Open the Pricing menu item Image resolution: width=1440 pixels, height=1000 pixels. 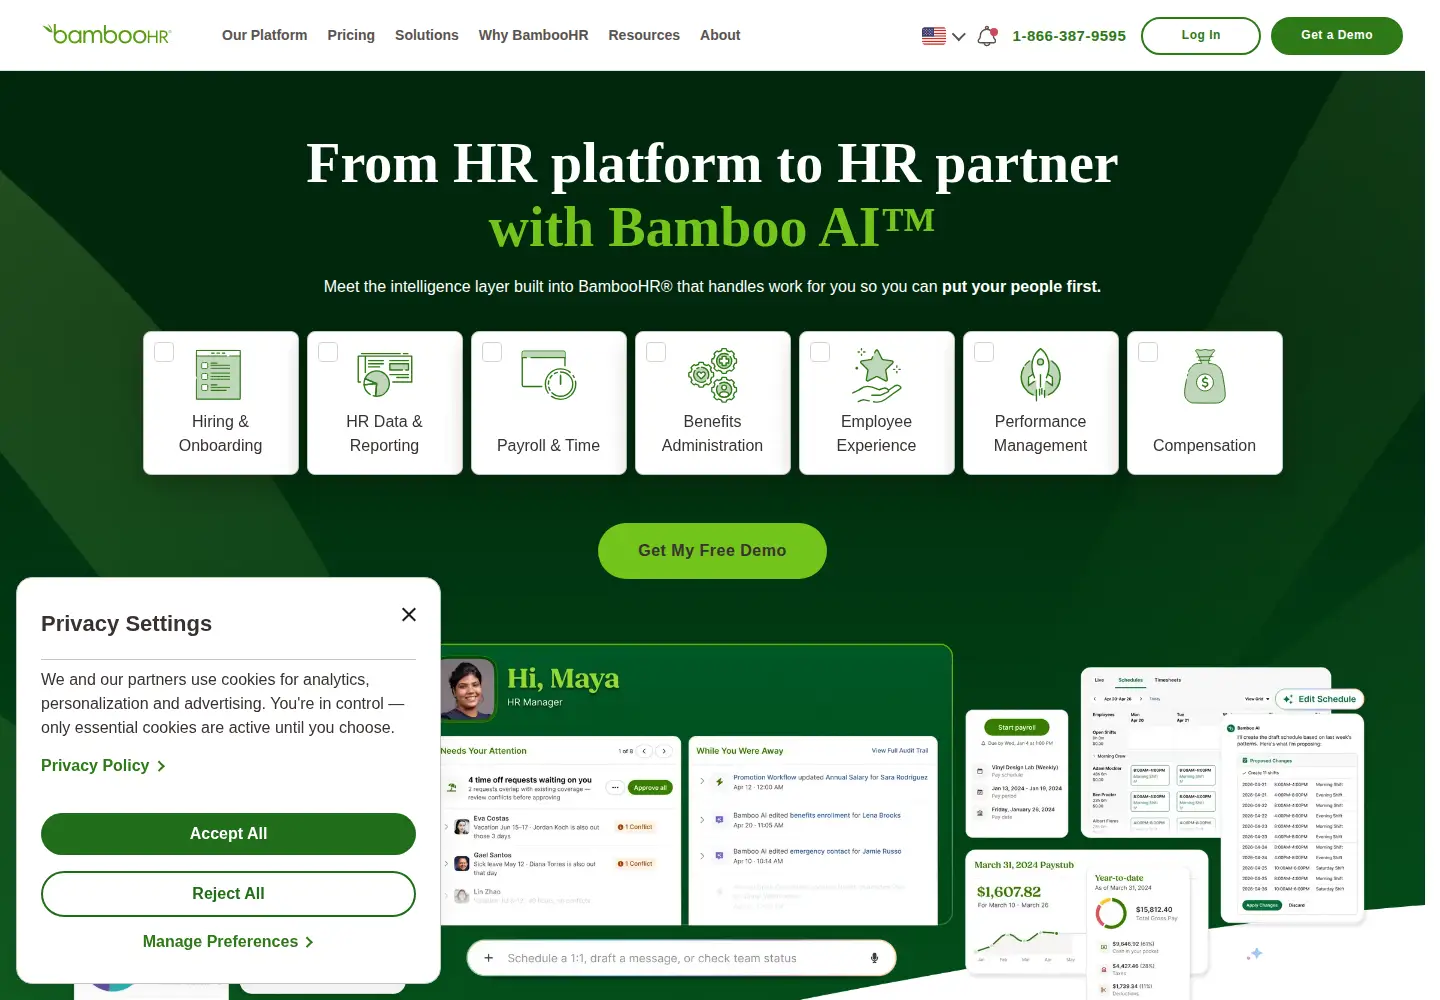click(x=351, y=35)
